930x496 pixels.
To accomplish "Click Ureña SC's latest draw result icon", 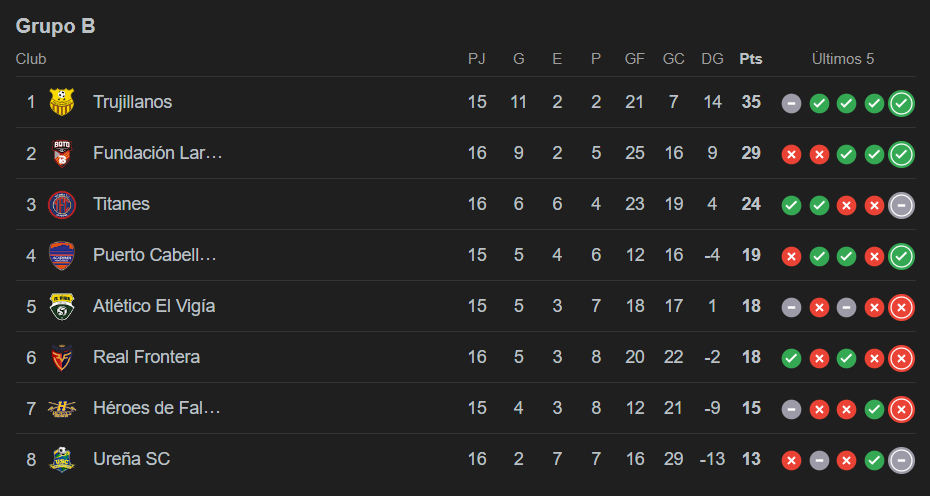I will [901, 459].
